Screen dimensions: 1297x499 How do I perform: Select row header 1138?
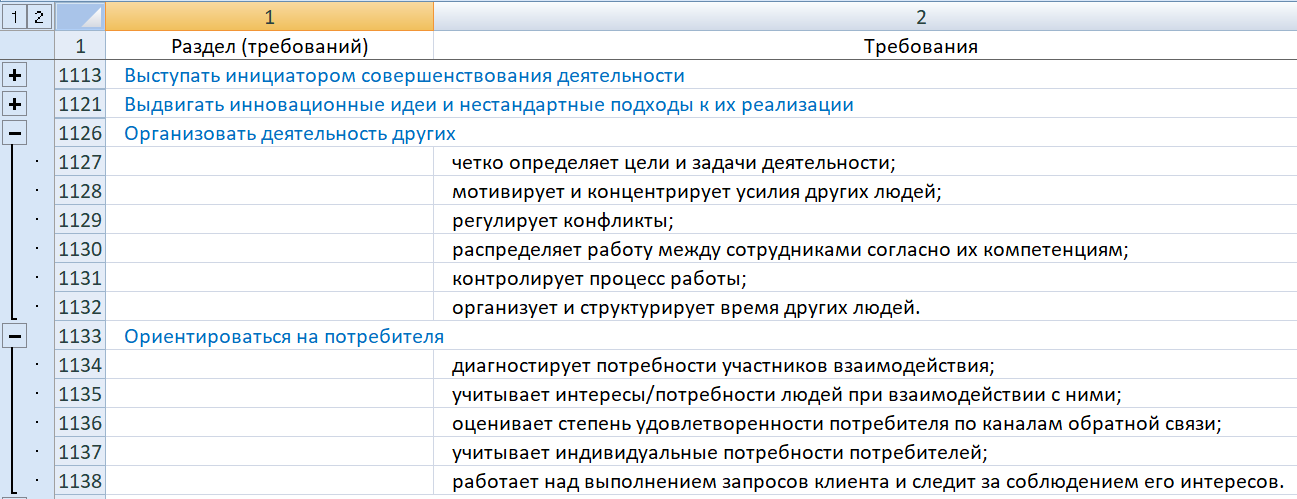pos(81,482)
